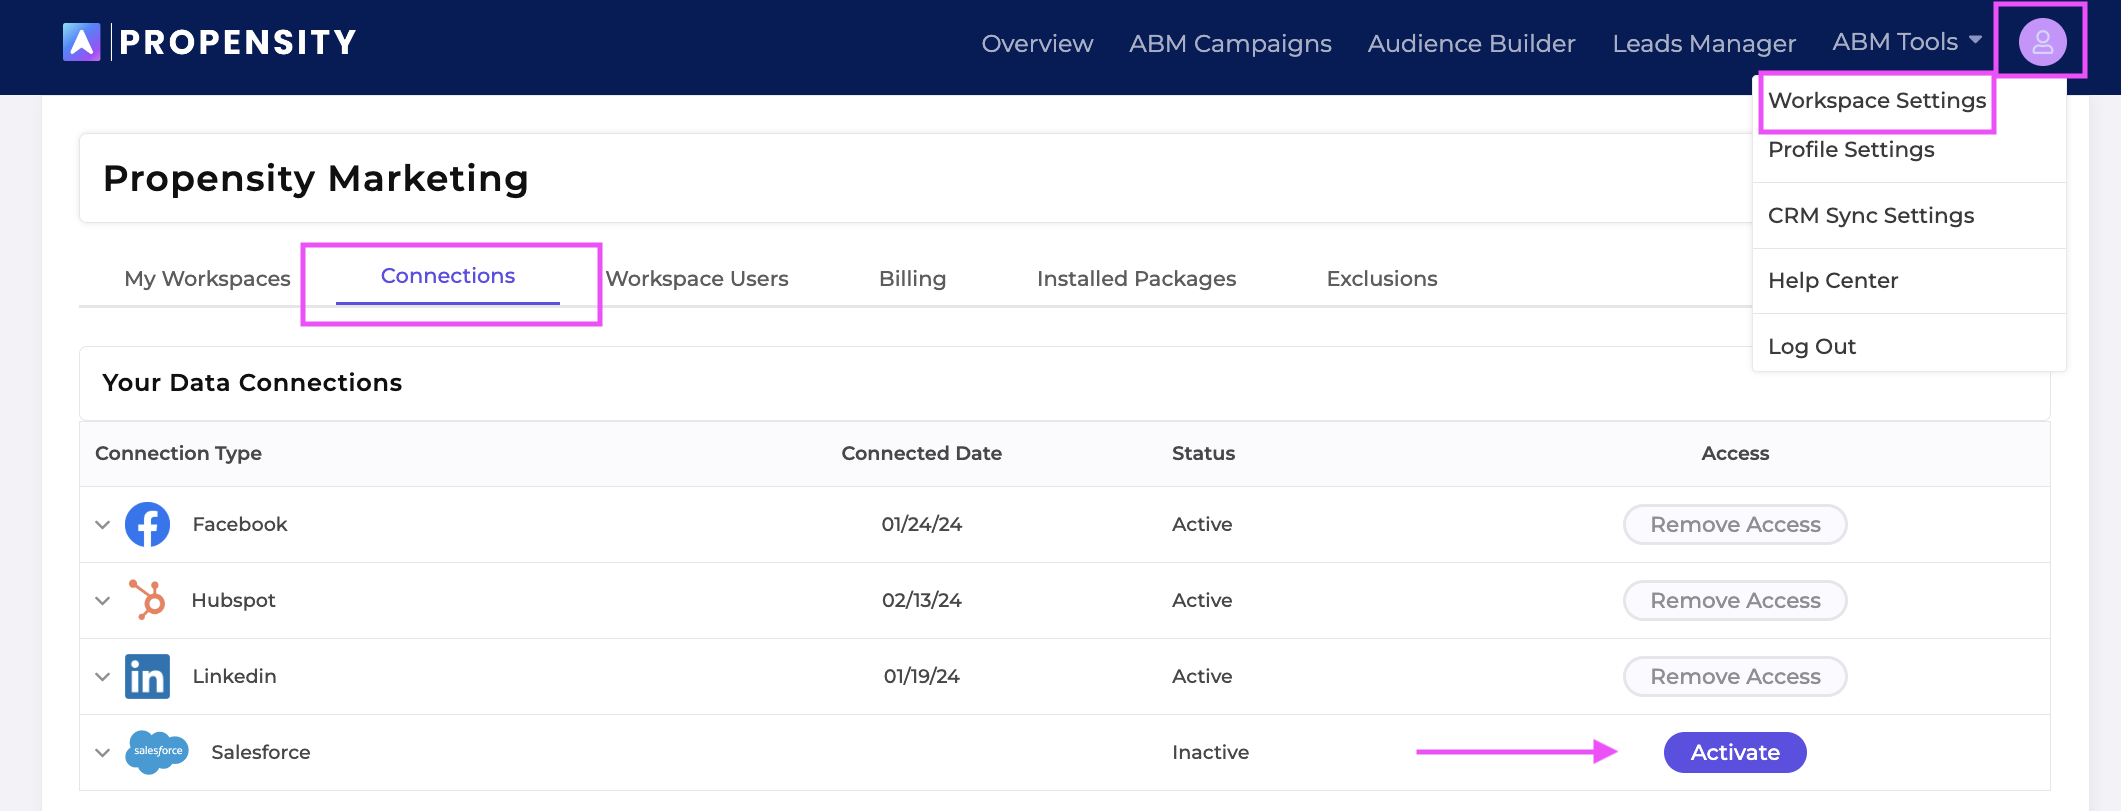Switch to the Exclusions tab
Viewport: 2121px width, 811px height.
[x=1382, y=278]
